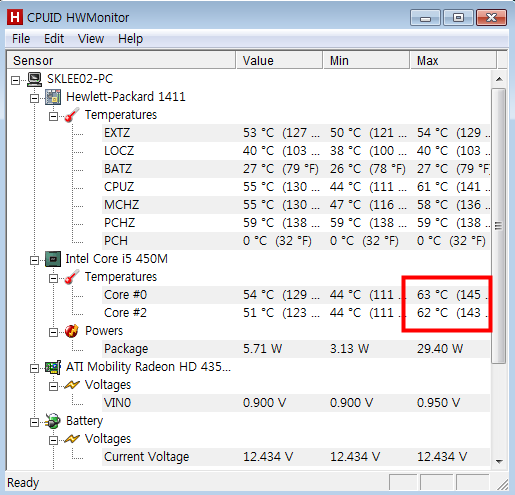Collapse Temperatures under Hewlett-Packard 1411

[x=53, y=117]
